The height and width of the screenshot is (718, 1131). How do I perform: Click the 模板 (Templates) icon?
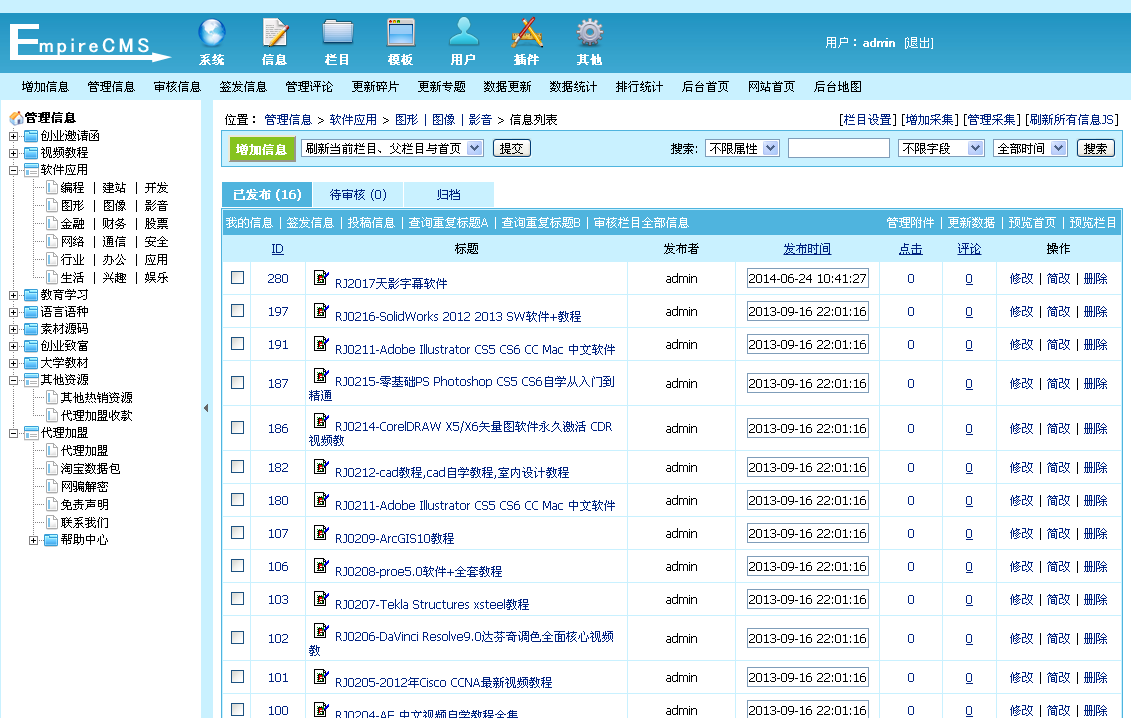(400, 40)
